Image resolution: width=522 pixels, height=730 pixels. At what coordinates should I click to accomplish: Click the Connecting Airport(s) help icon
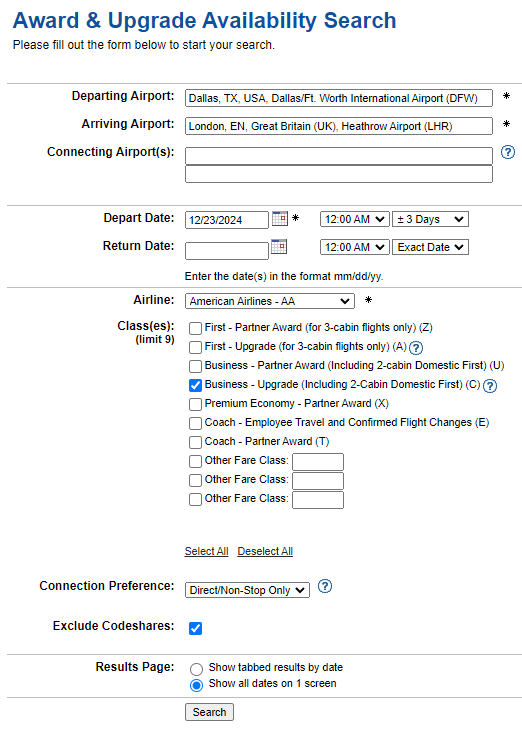pos(508,152)
